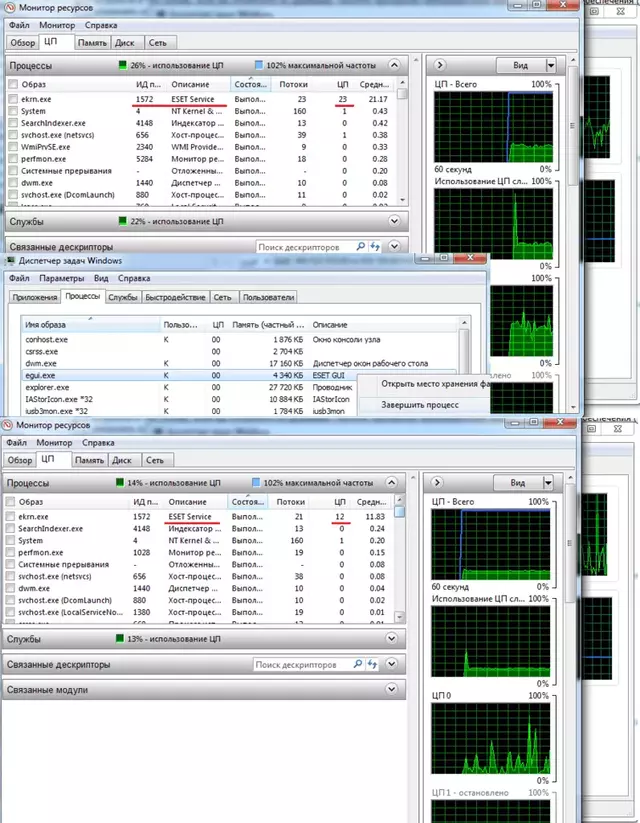Click refresh arrows icon in 14% CPU monitor descriptors bar

pos(372,664)
